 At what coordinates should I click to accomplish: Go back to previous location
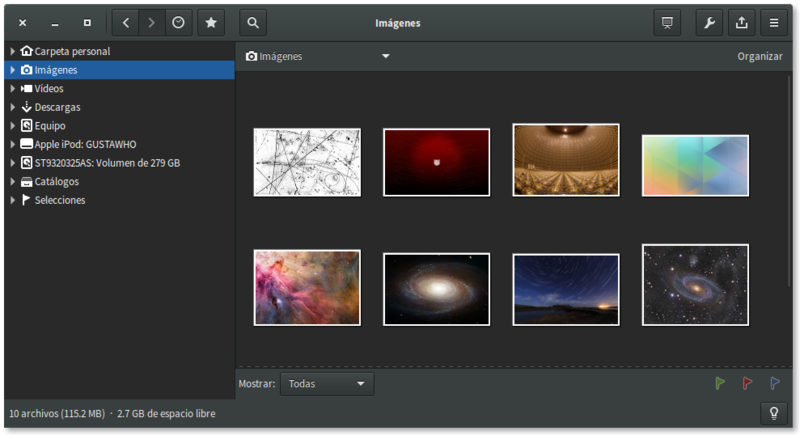(x=126, y=22)
